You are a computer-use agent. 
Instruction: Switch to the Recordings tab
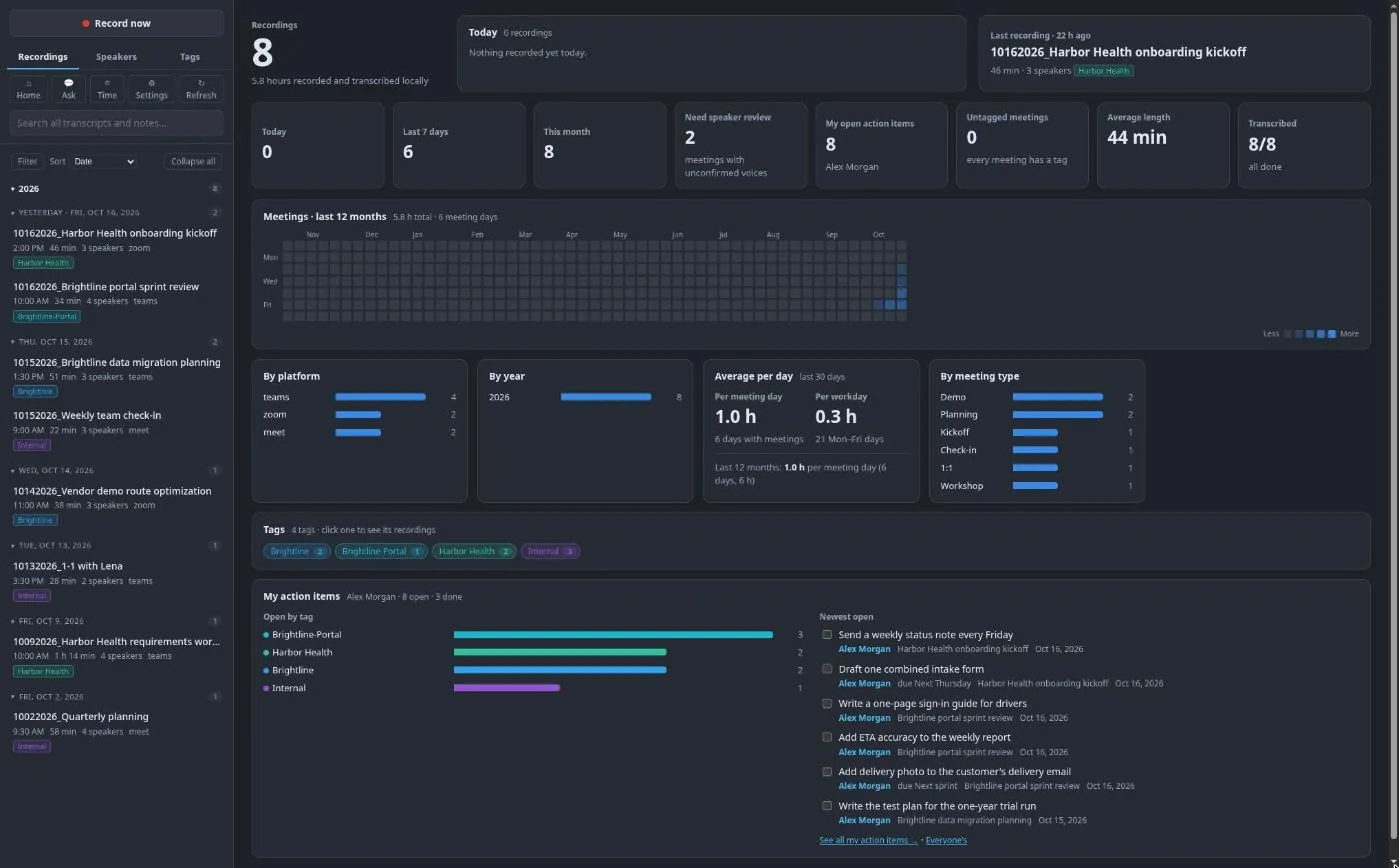(43, 57)
